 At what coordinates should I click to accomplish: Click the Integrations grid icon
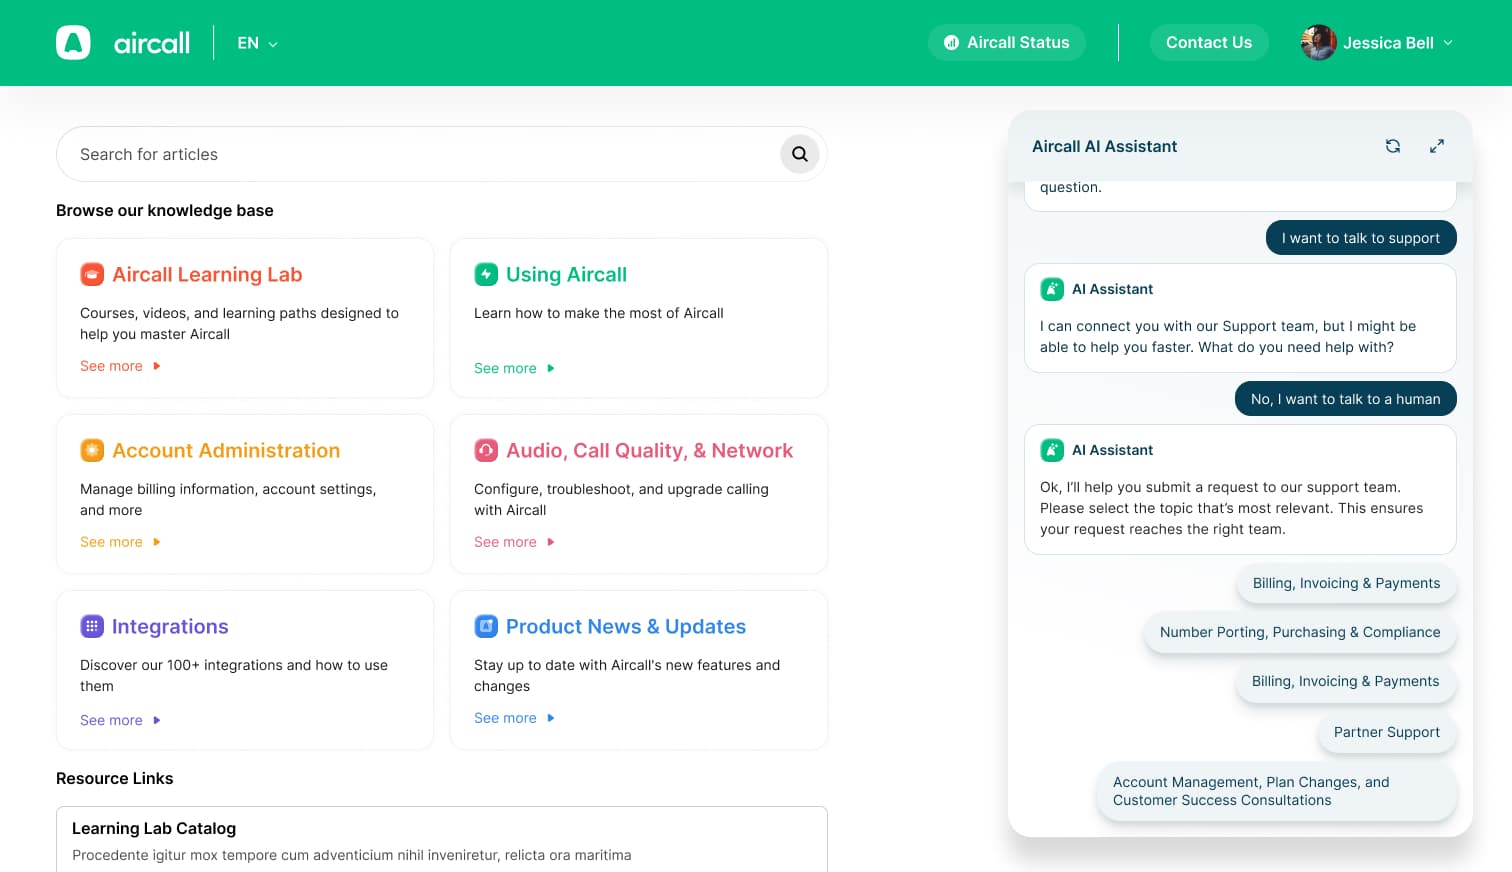click(92, 626)
